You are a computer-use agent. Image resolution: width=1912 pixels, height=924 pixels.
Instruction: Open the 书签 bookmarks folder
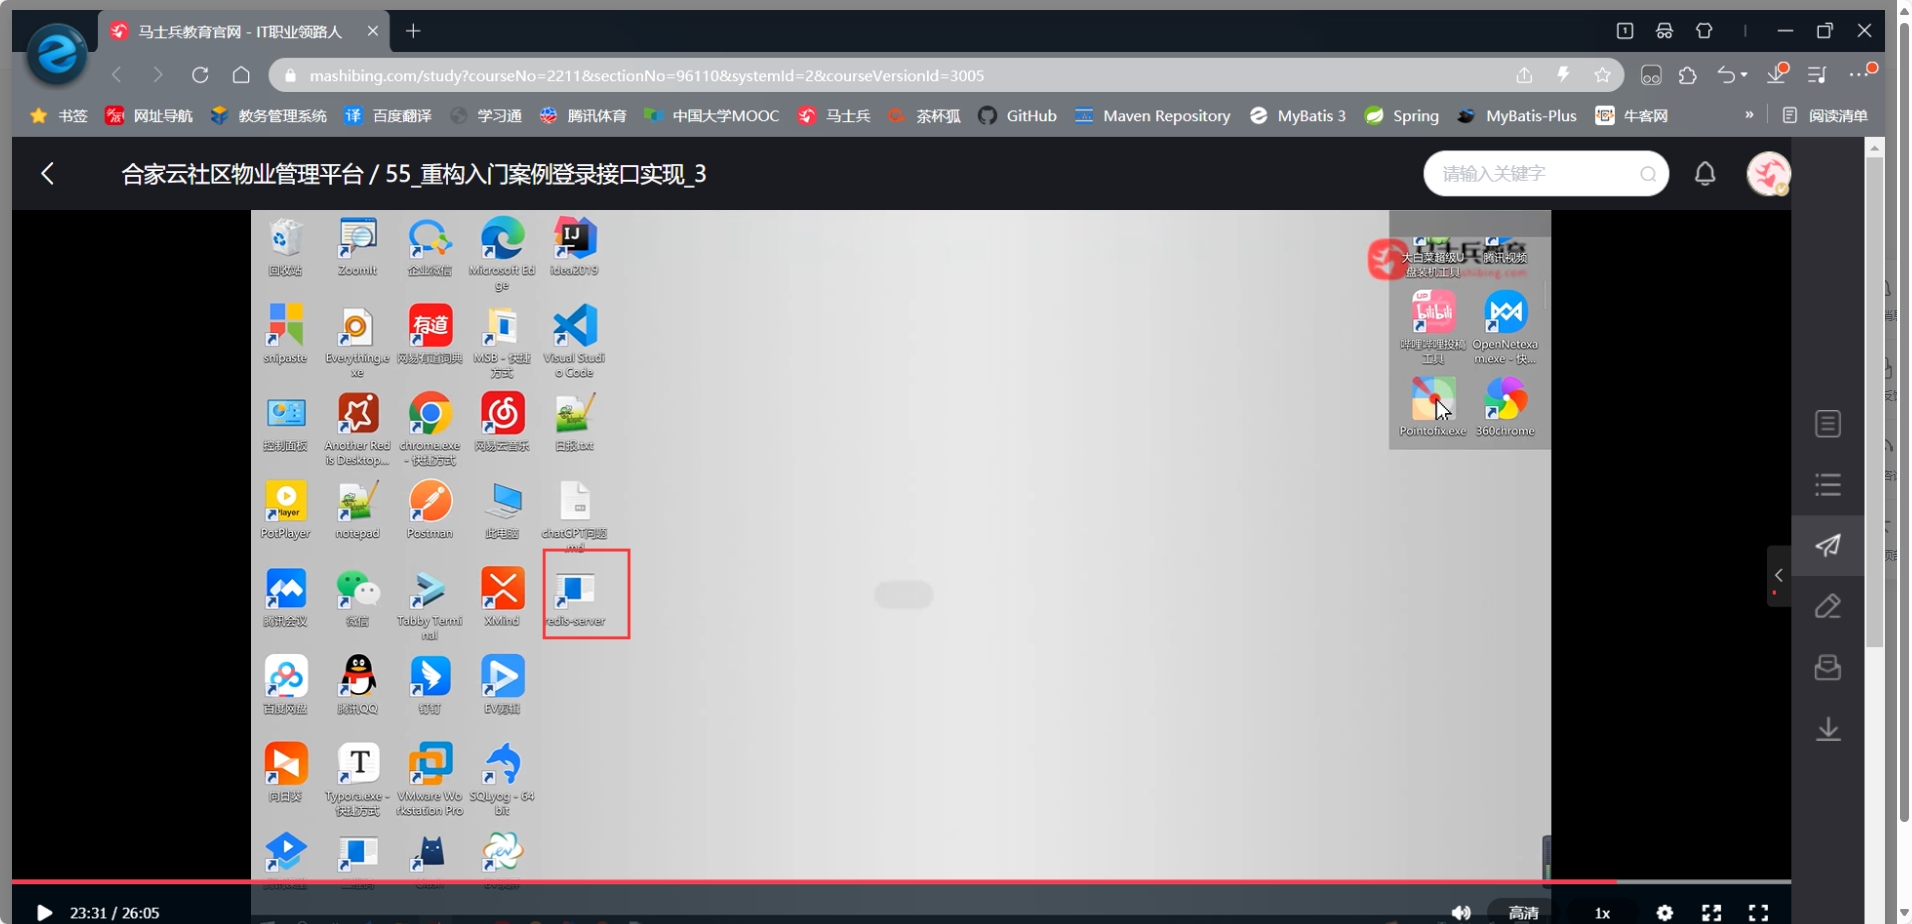[59, 115]
